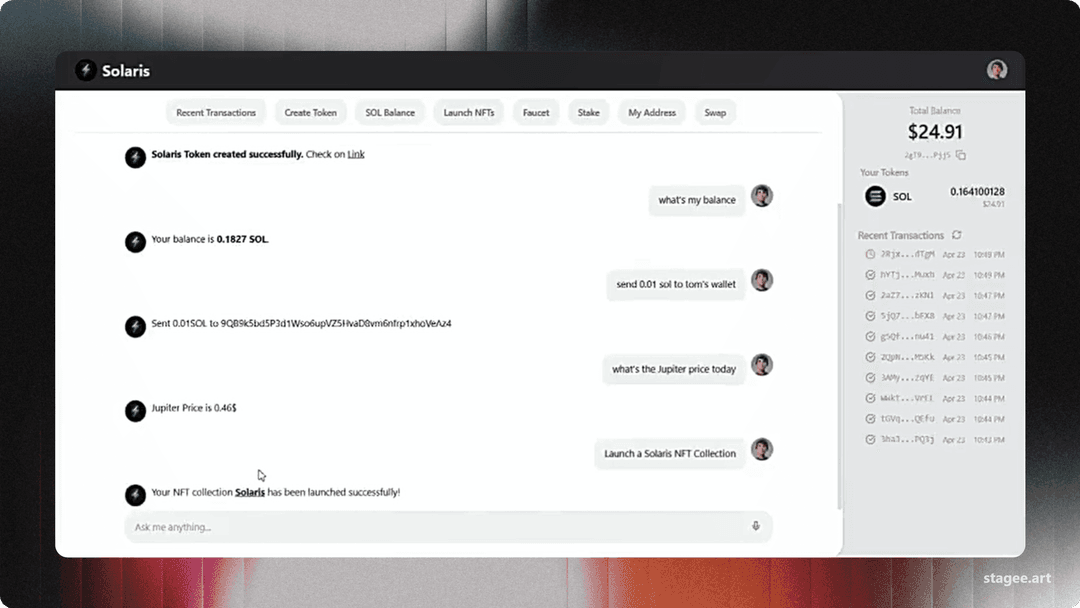Image resolution: width=1080 pixels, height=608 pixels.
Task: Click the chat vertical scrollbar
Action: (839, 350)
